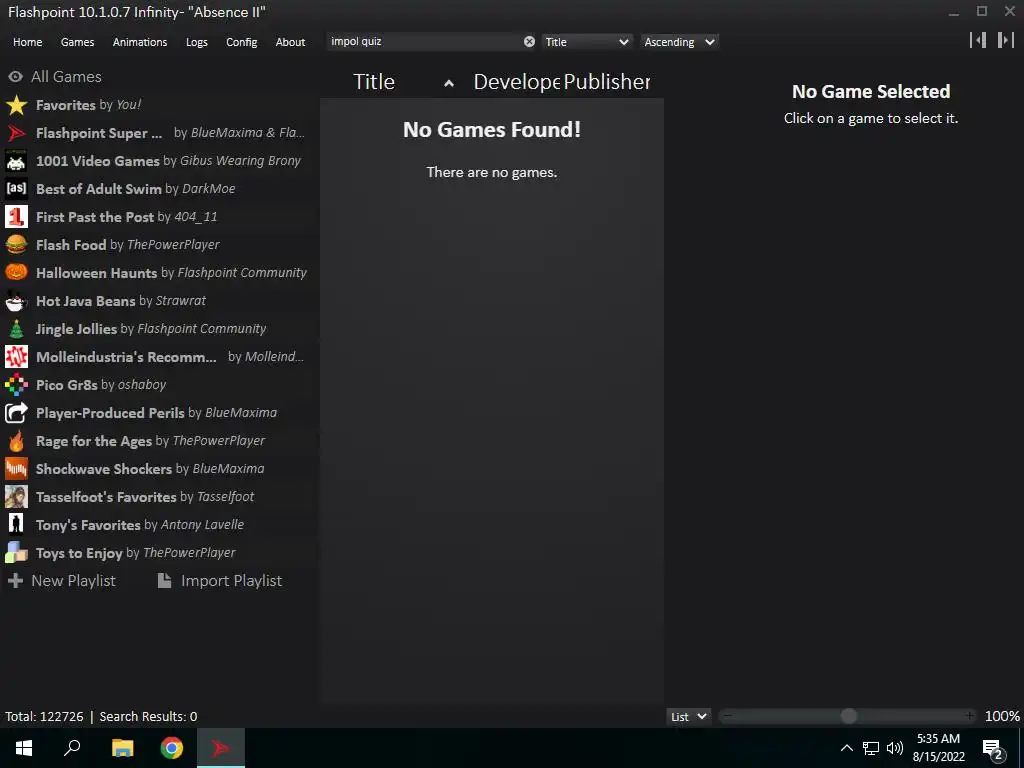The width and height of the screenshot is (1024, 768).
Task: Click the Flashpoint Super playlist red arrow icon
Action: click(x=16, y=133)
